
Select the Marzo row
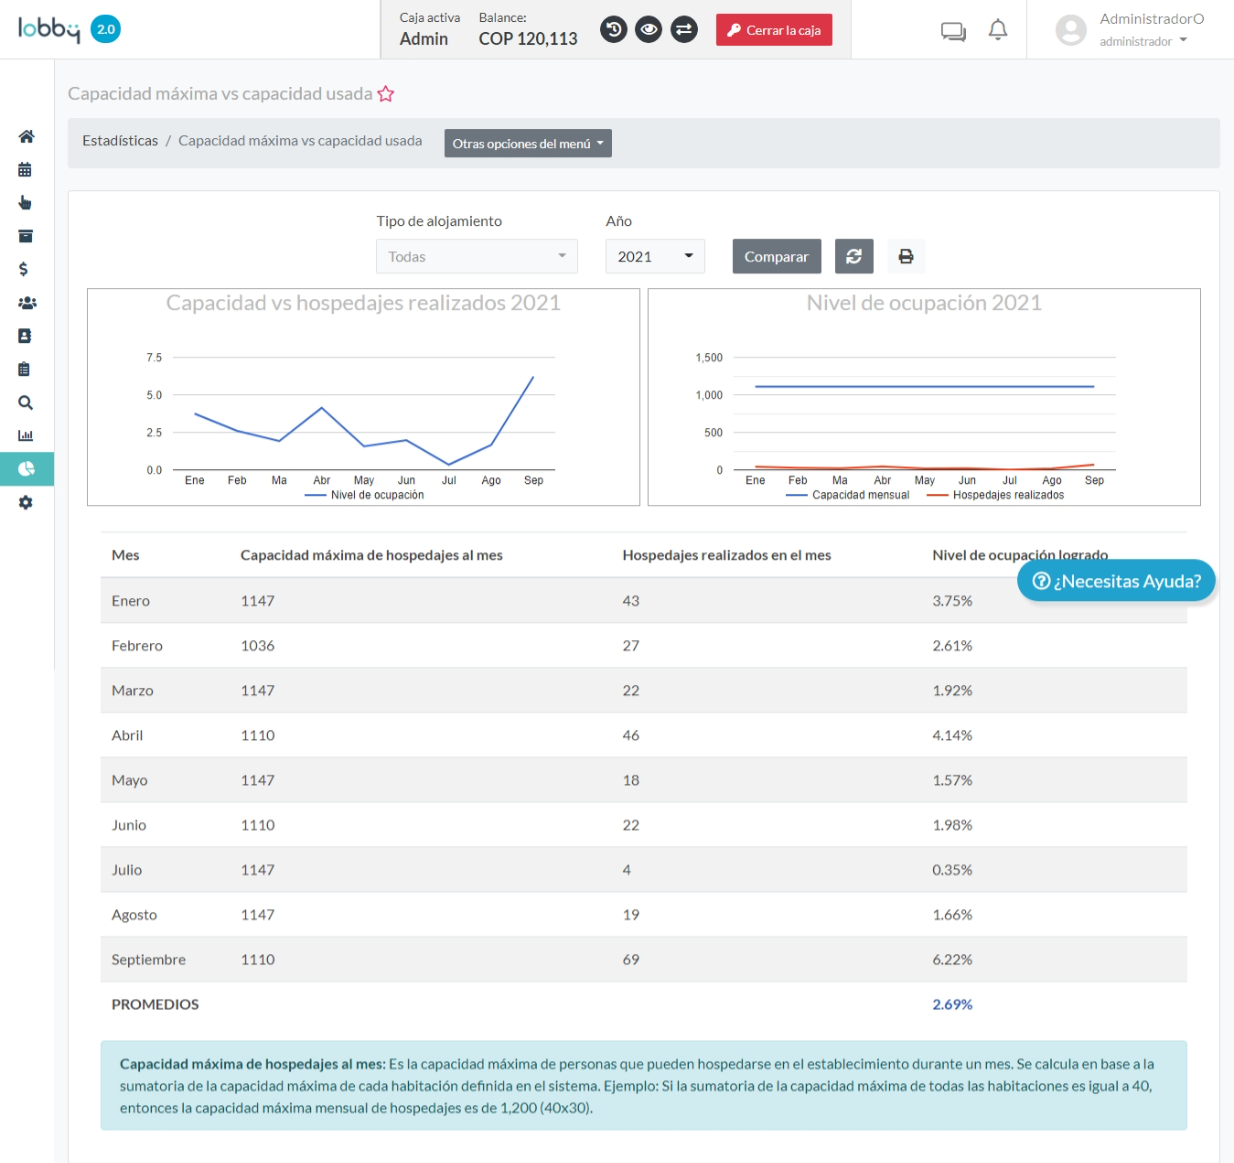pos(643,690)
